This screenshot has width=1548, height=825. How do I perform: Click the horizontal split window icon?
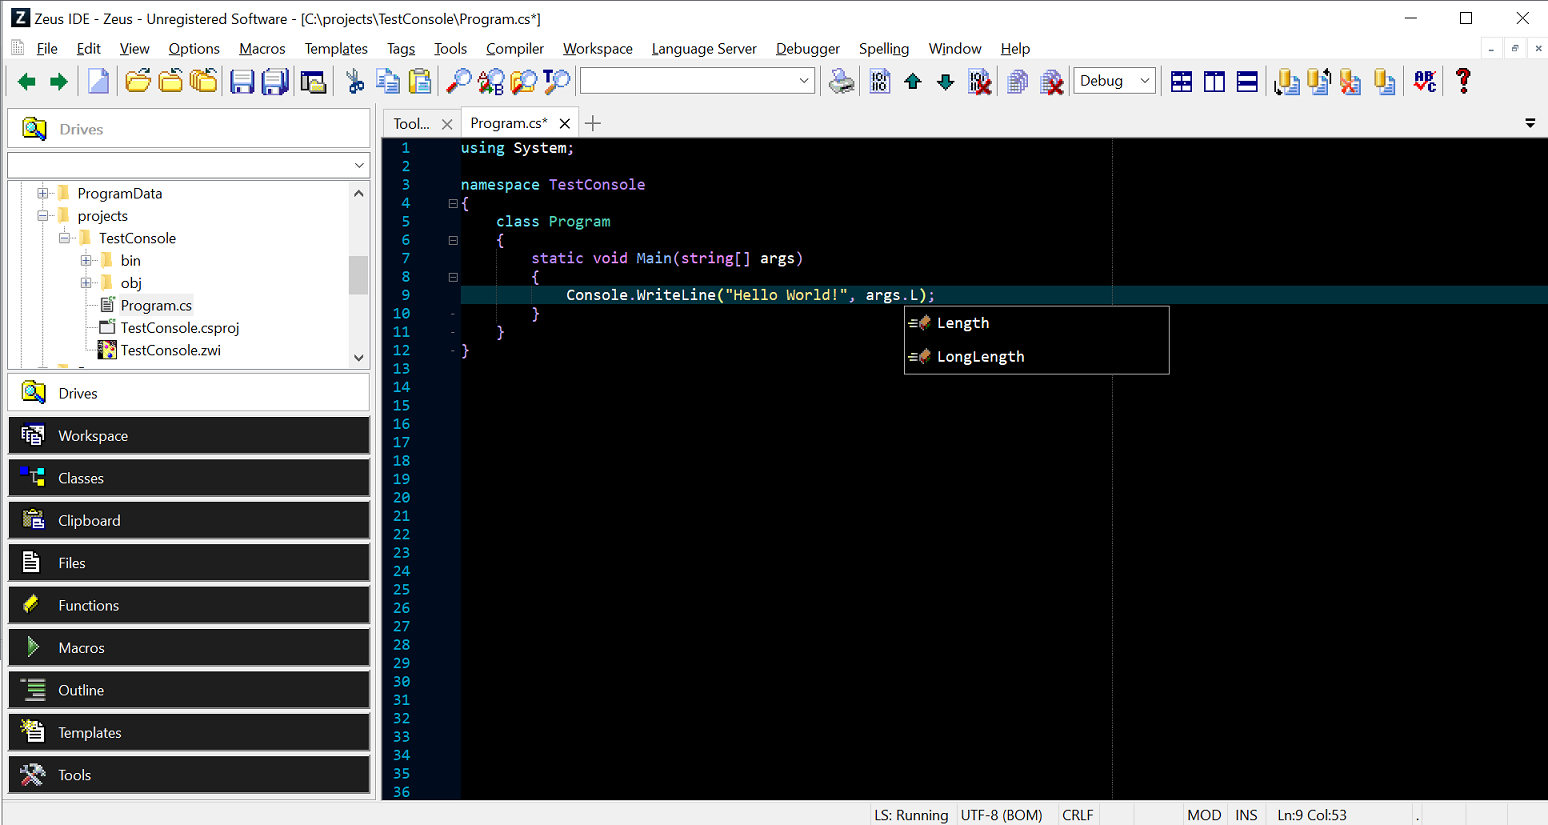[x=1247, y=82]
